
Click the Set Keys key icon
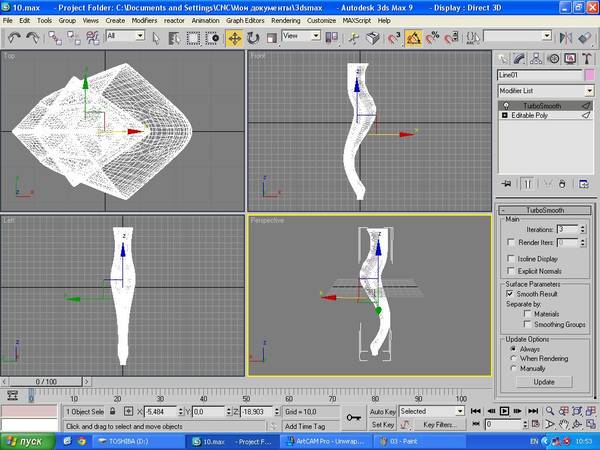(353, 417)
